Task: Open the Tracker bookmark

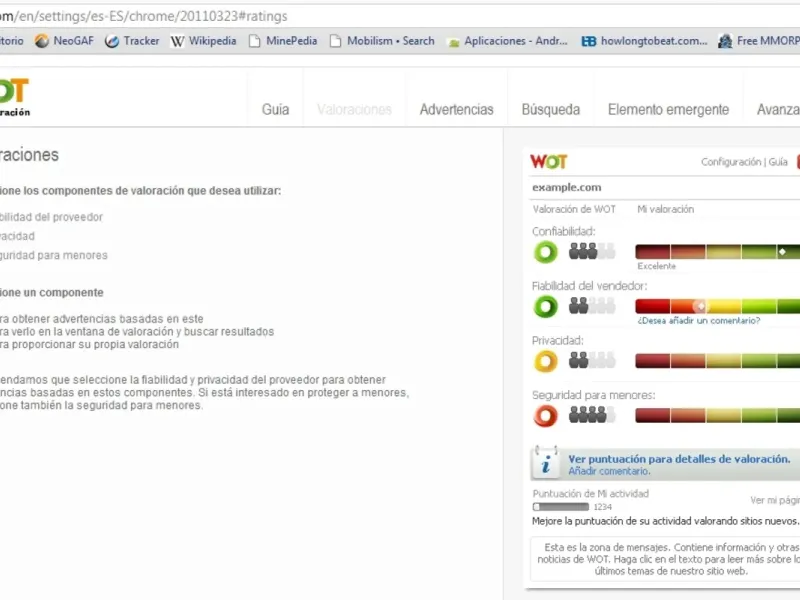Action: (x=132, y=41)
